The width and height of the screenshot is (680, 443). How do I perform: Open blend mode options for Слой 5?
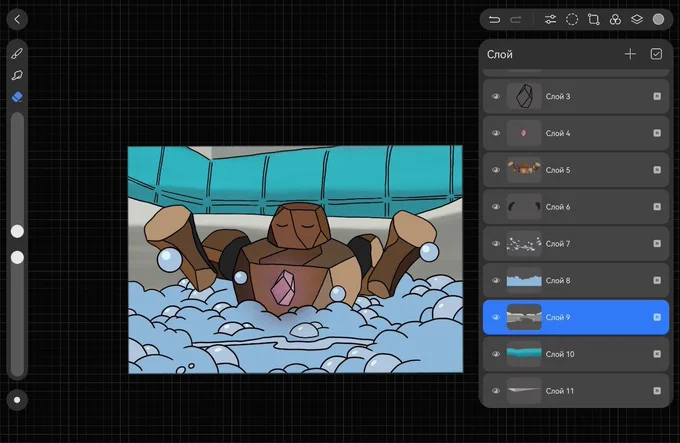[x=657, y=170]
